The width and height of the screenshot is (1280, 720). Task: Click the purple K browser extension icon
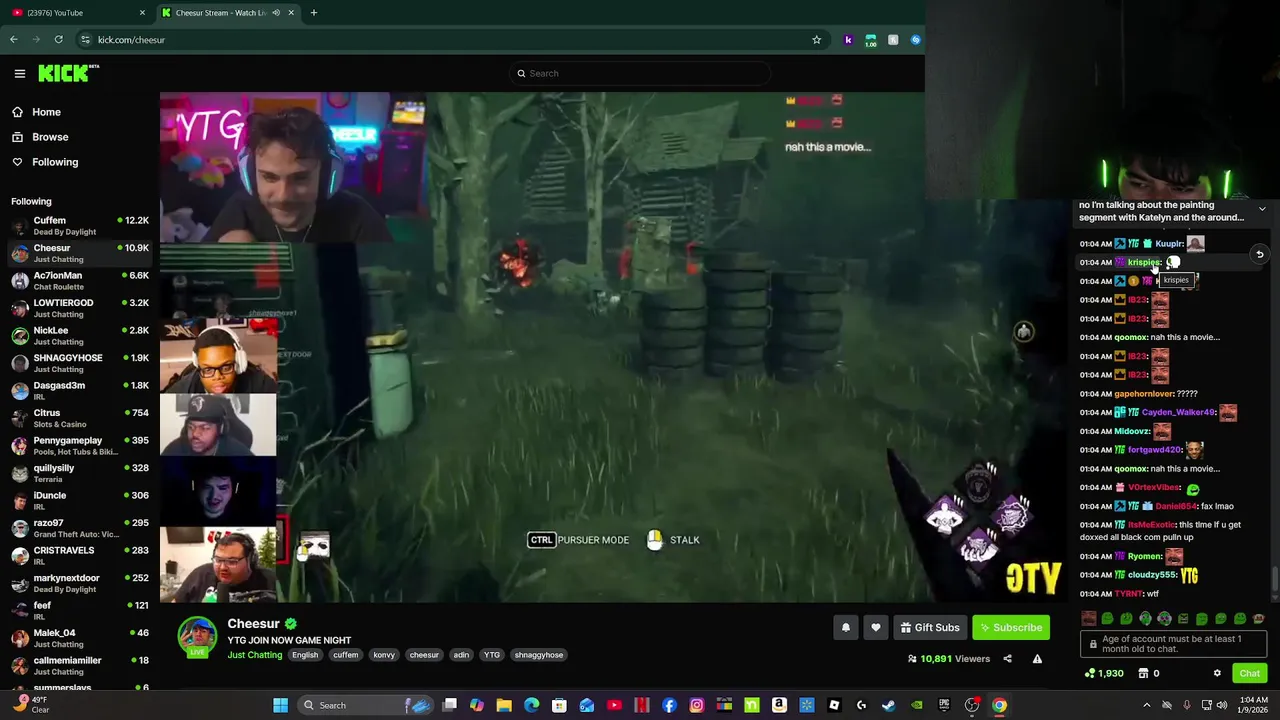click(x=849, y=40)
